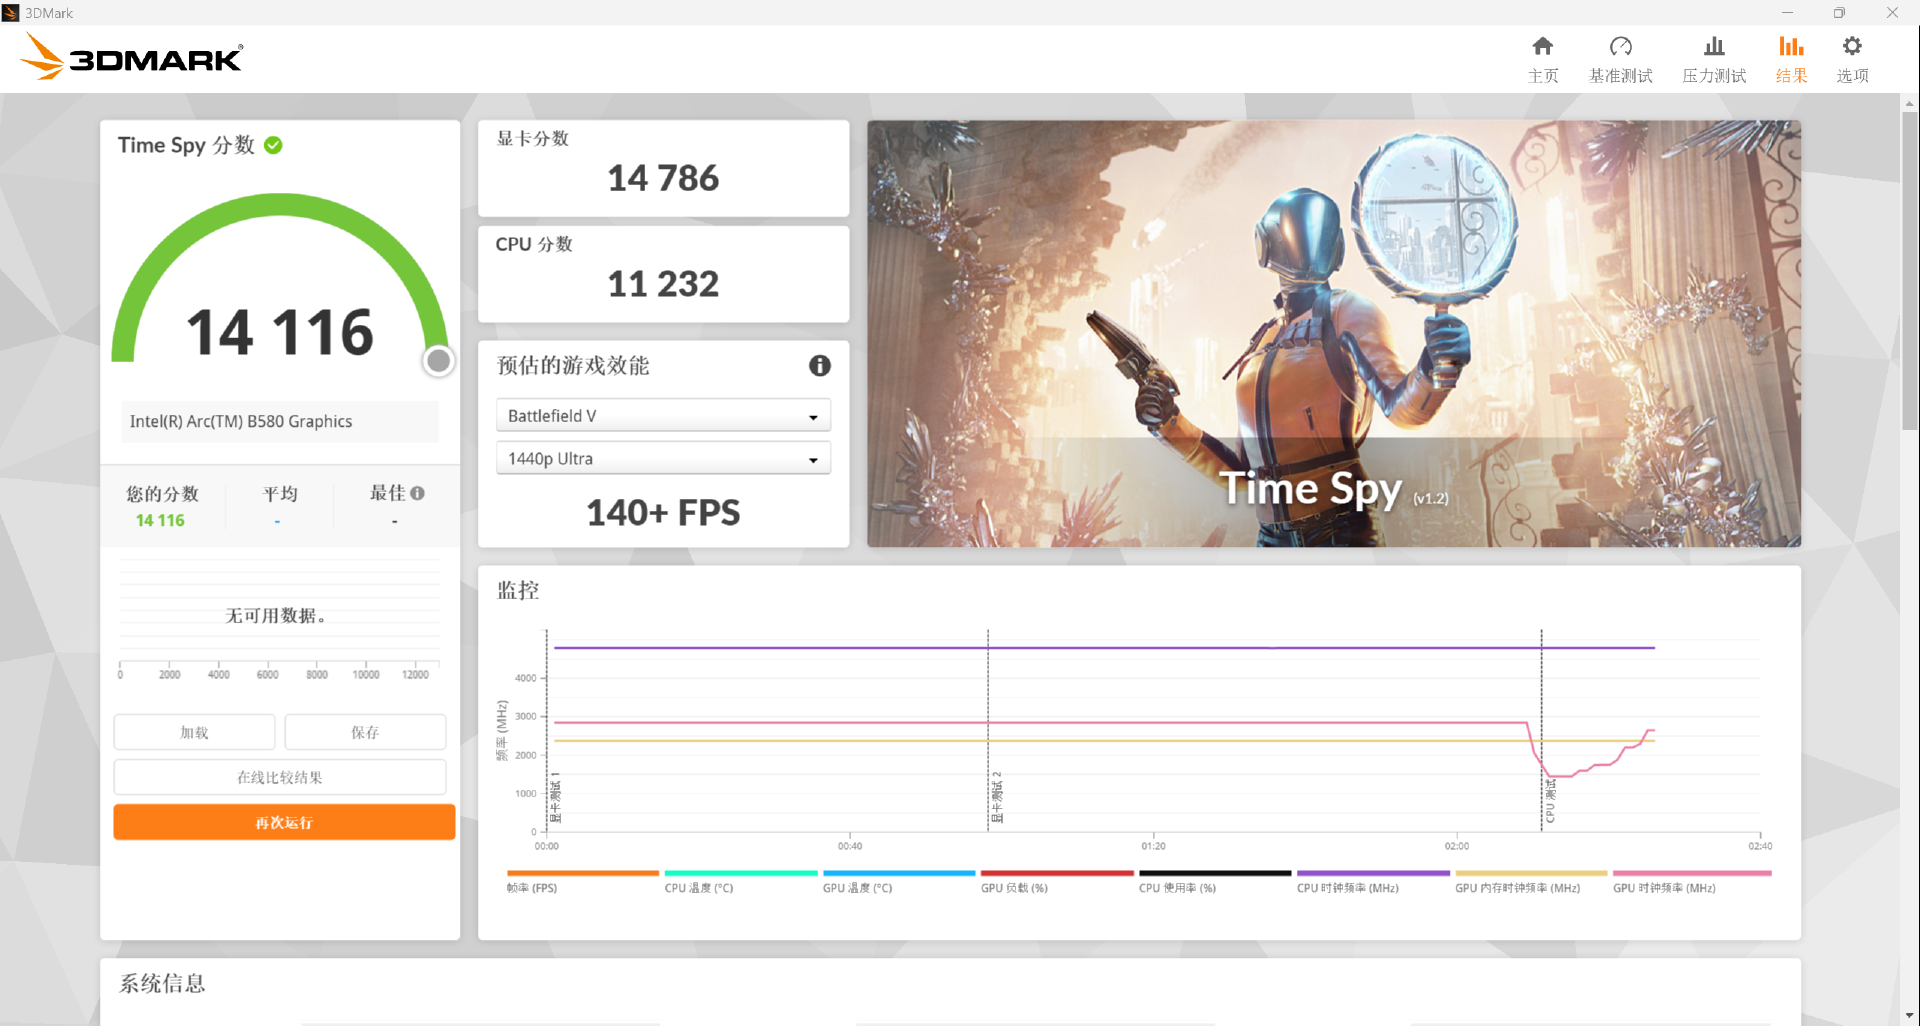
Task: Open the 1440p Ultra resolution dropdown
Action: (x=663, y=459)
